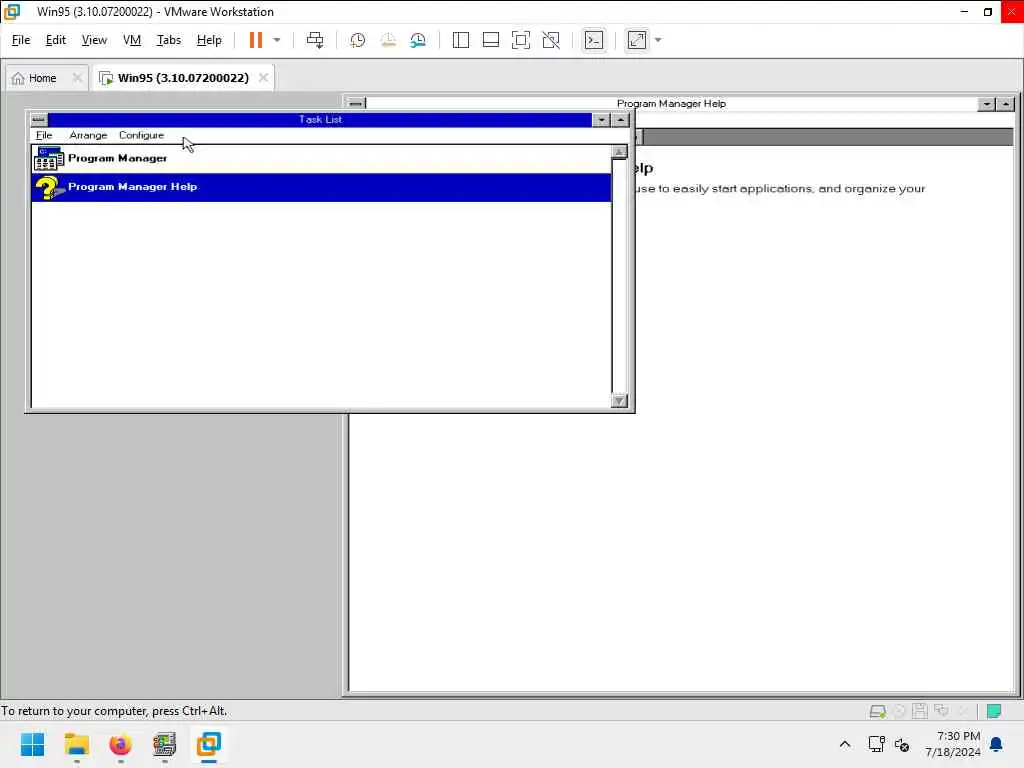Click Task List scrollbar down arrow
The image size is (1024, 768).
coord(619,400)
